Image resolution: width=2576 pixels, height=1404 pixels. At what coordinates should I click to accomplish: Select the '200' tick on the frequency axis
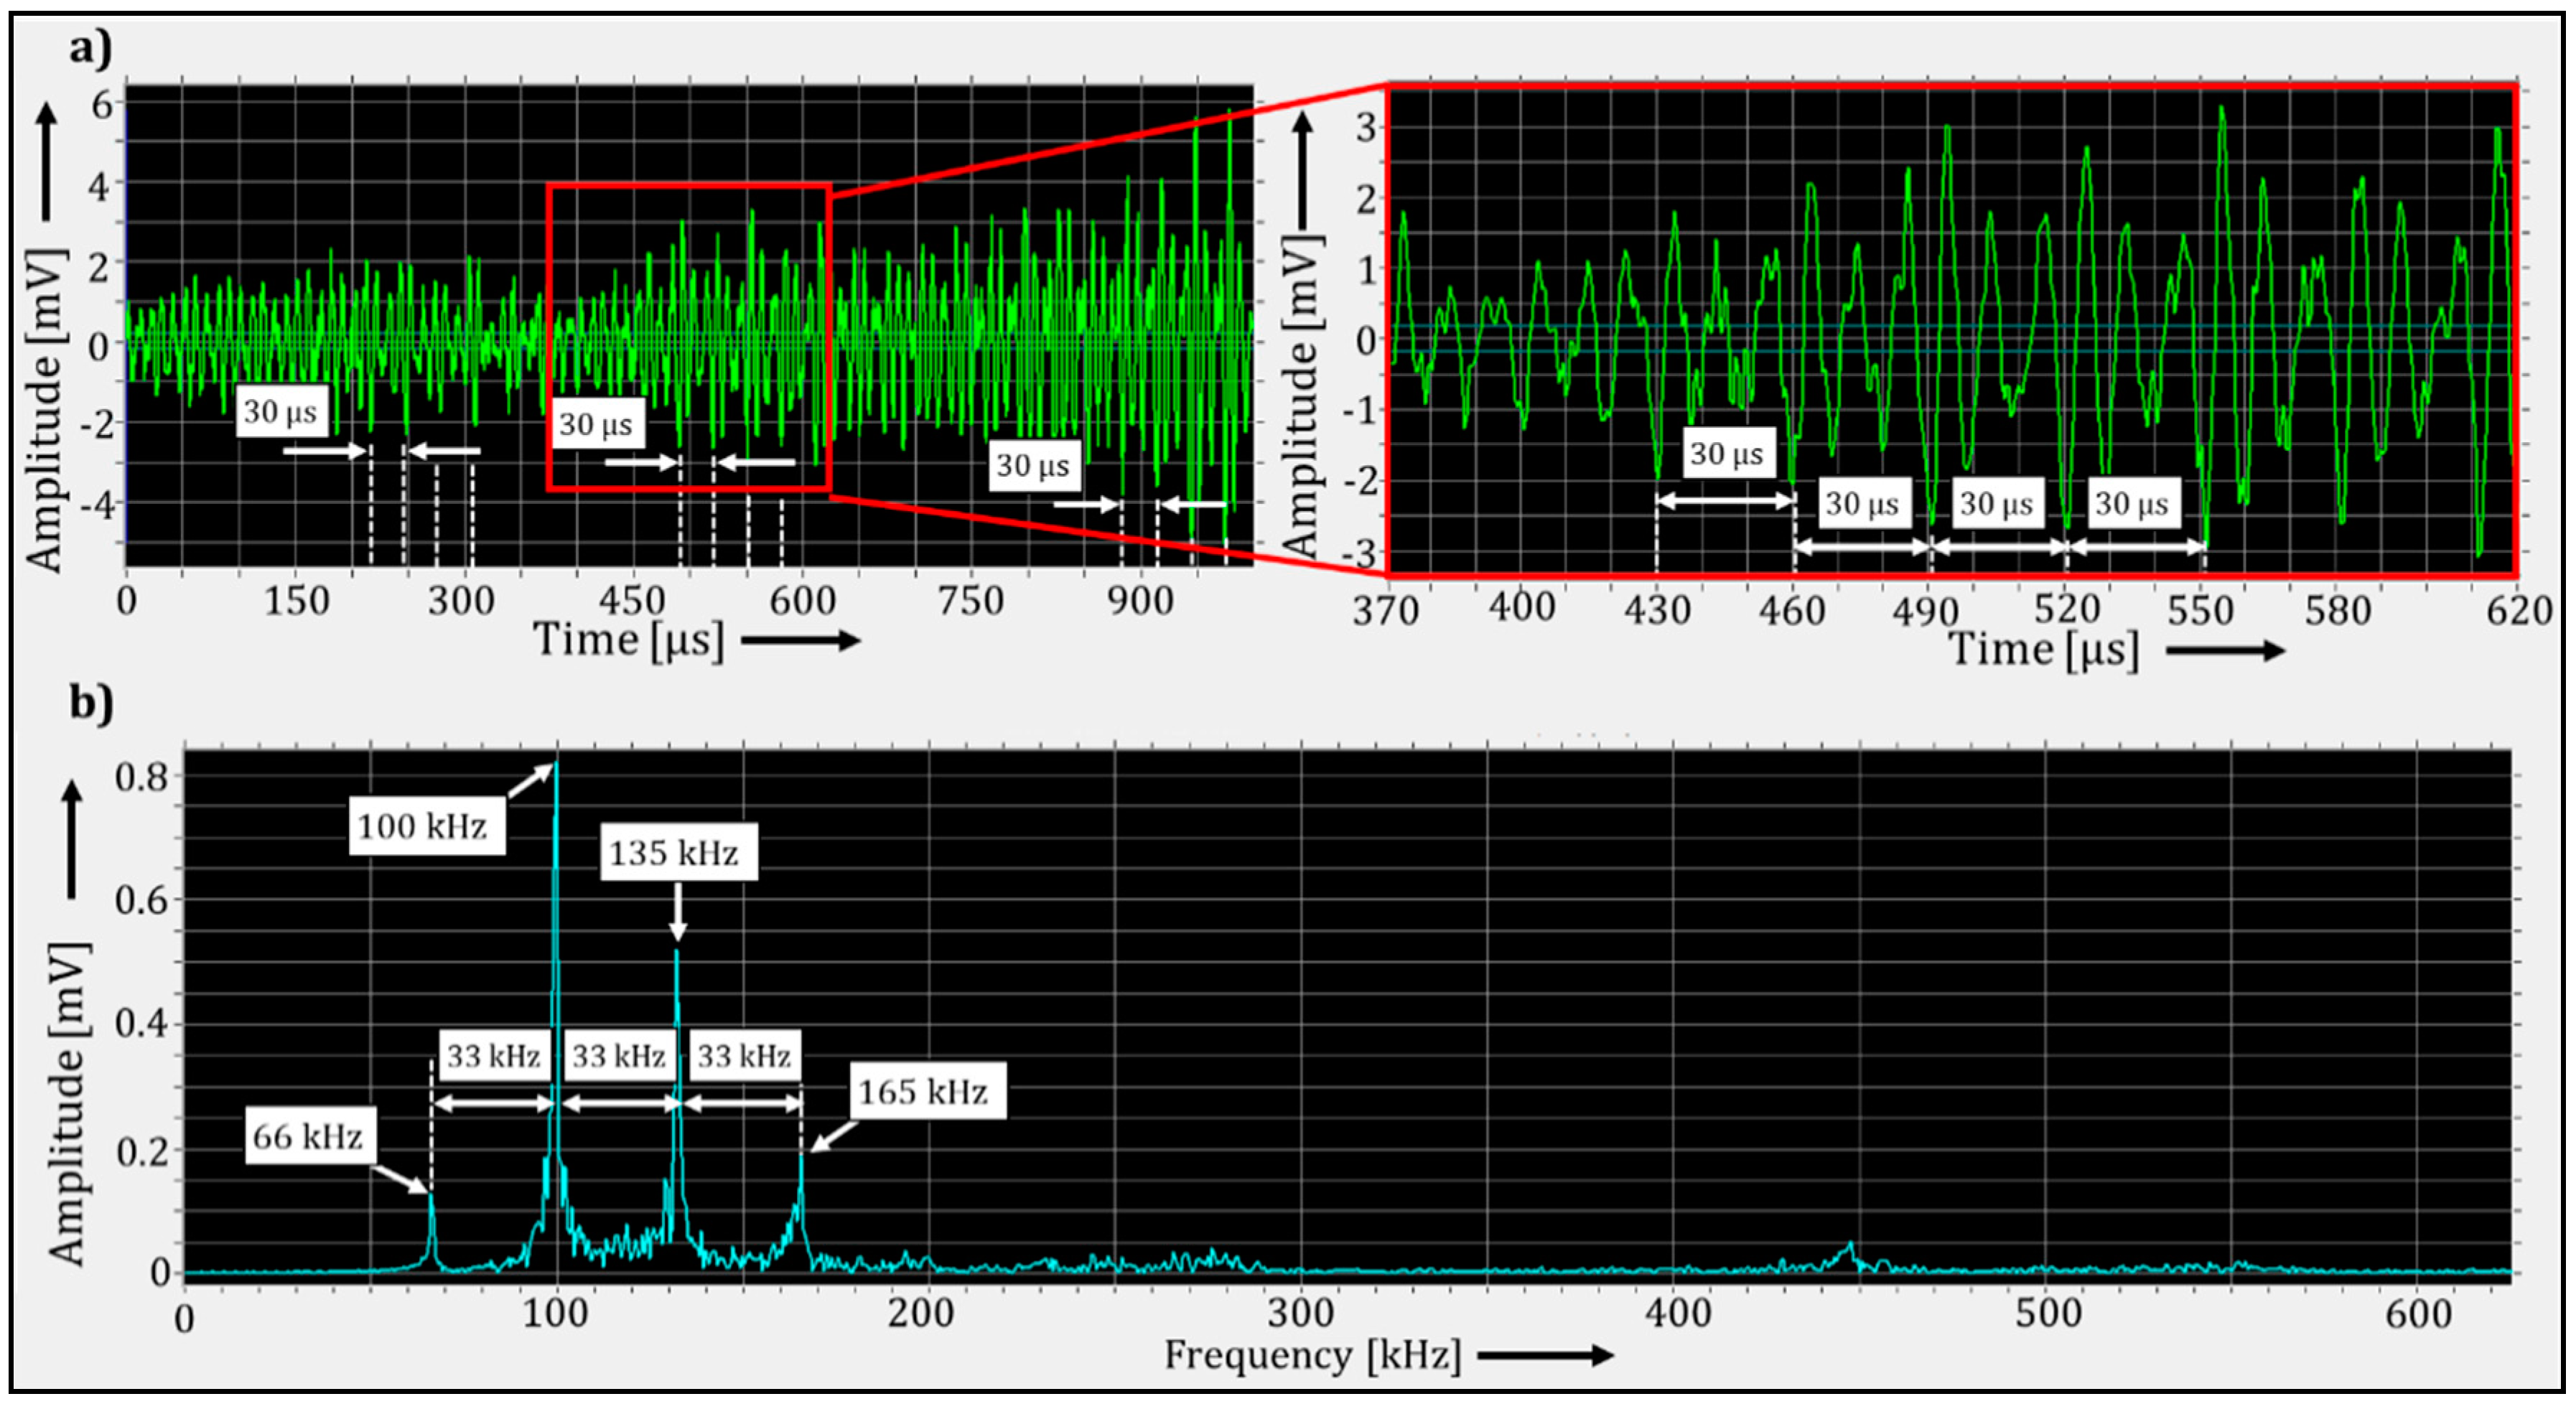921,1313
